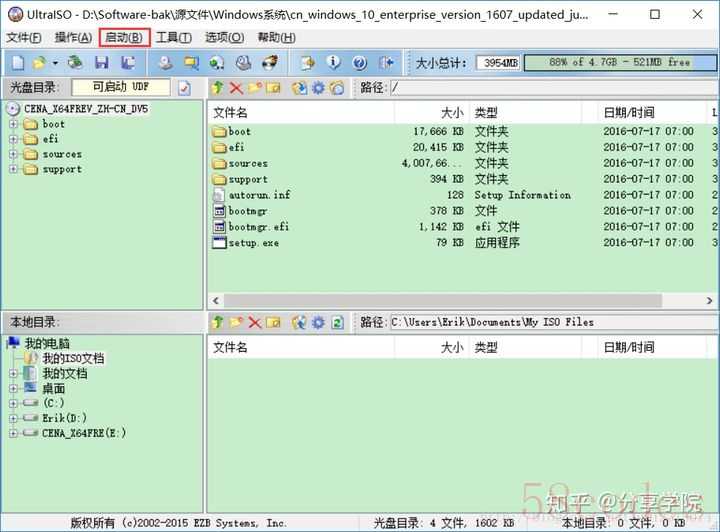Open the 工具(T) menu

tap(174, 38)
